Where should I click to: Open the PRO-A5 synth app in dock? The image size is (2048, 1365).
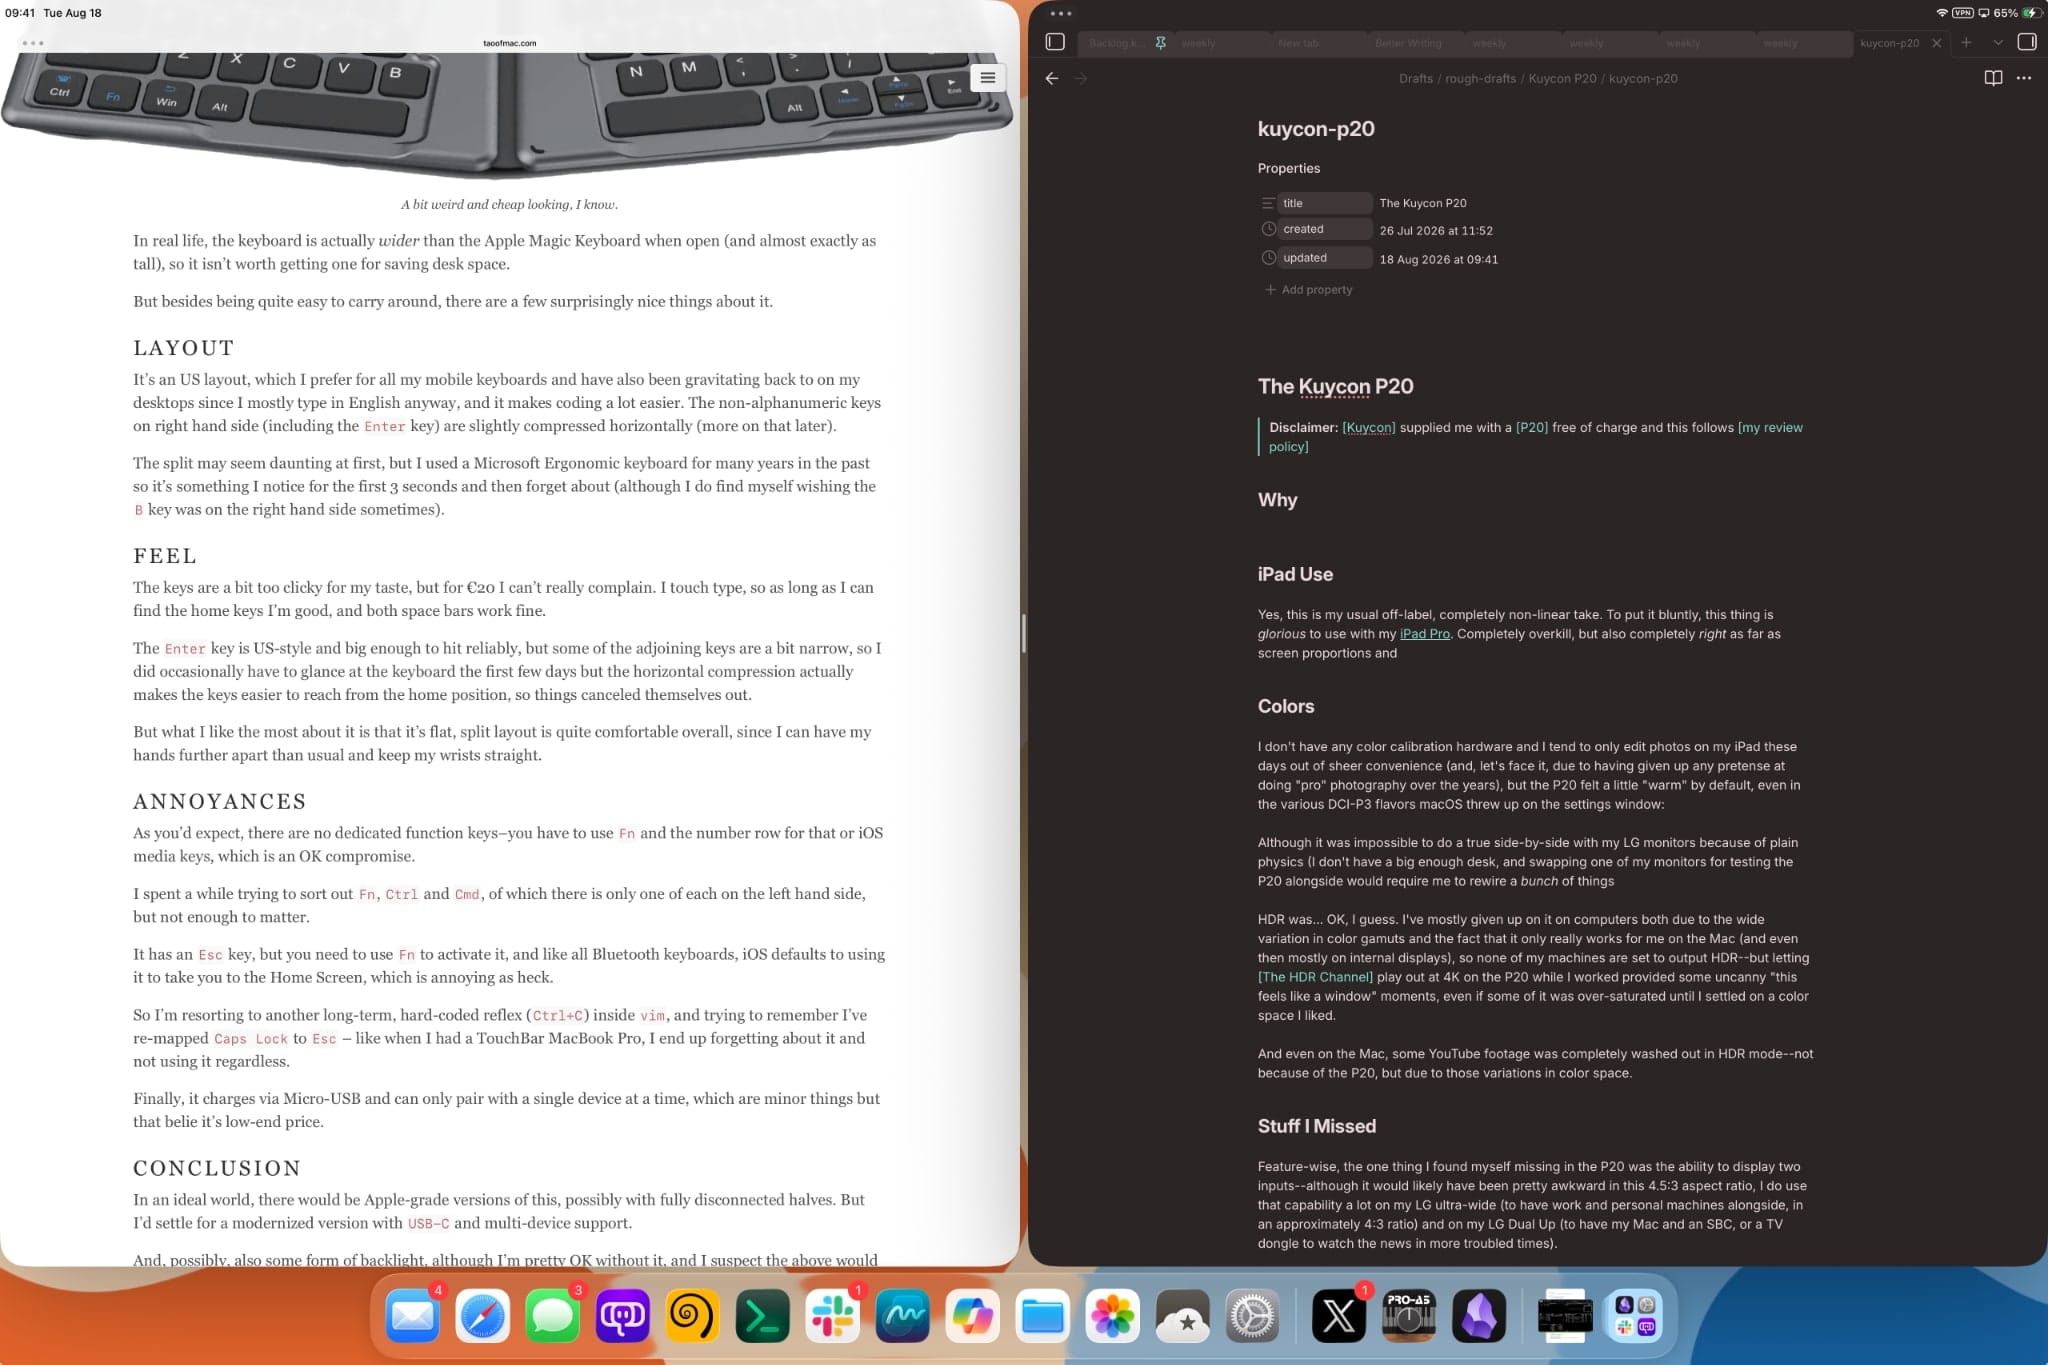pos(1409,1315)
